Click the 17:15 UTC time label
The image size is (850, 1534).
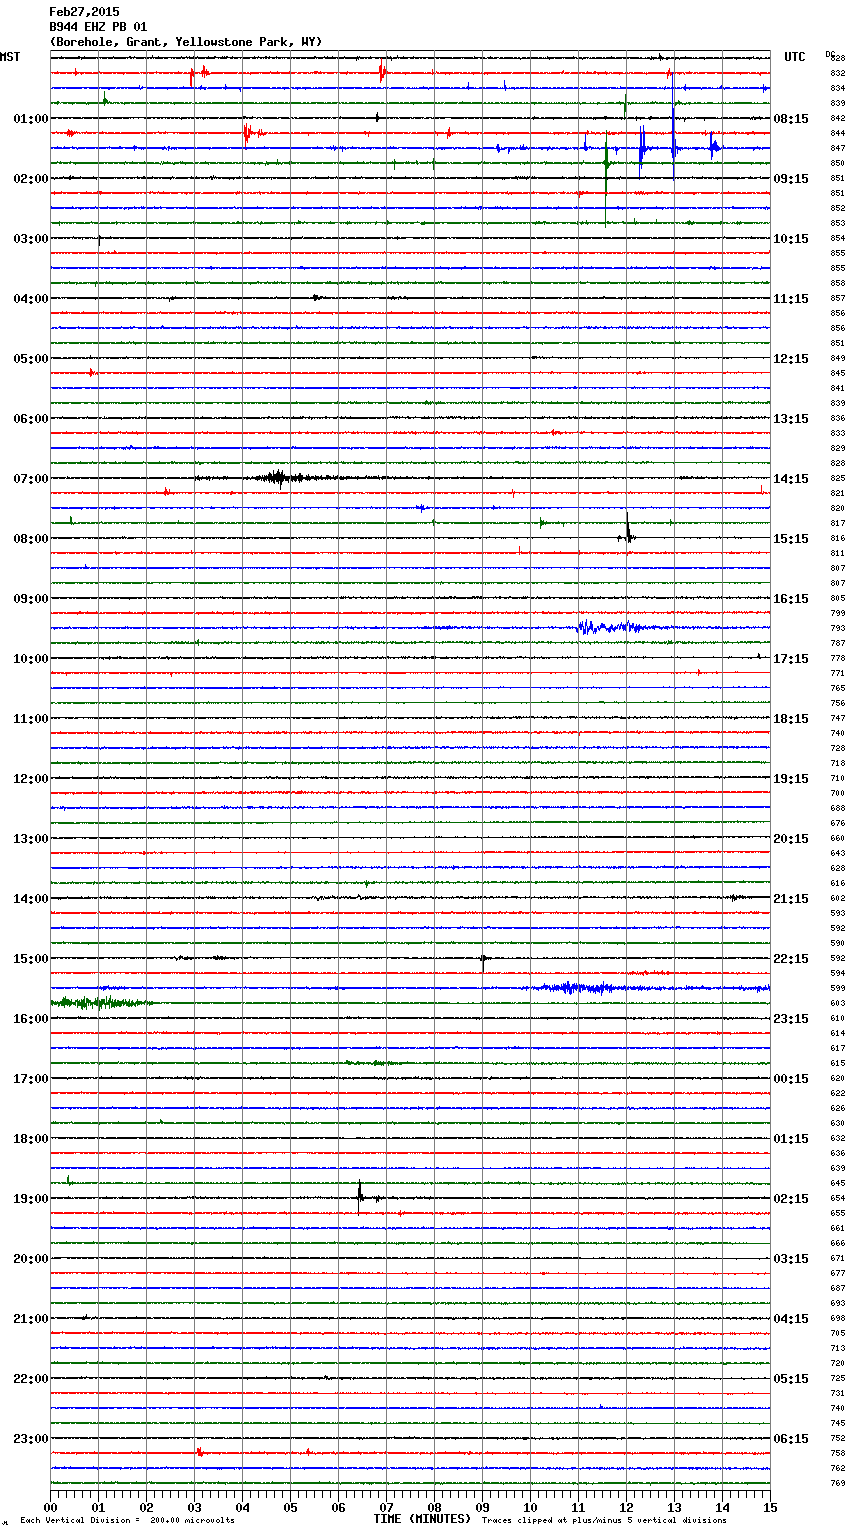tap(791, 659)
